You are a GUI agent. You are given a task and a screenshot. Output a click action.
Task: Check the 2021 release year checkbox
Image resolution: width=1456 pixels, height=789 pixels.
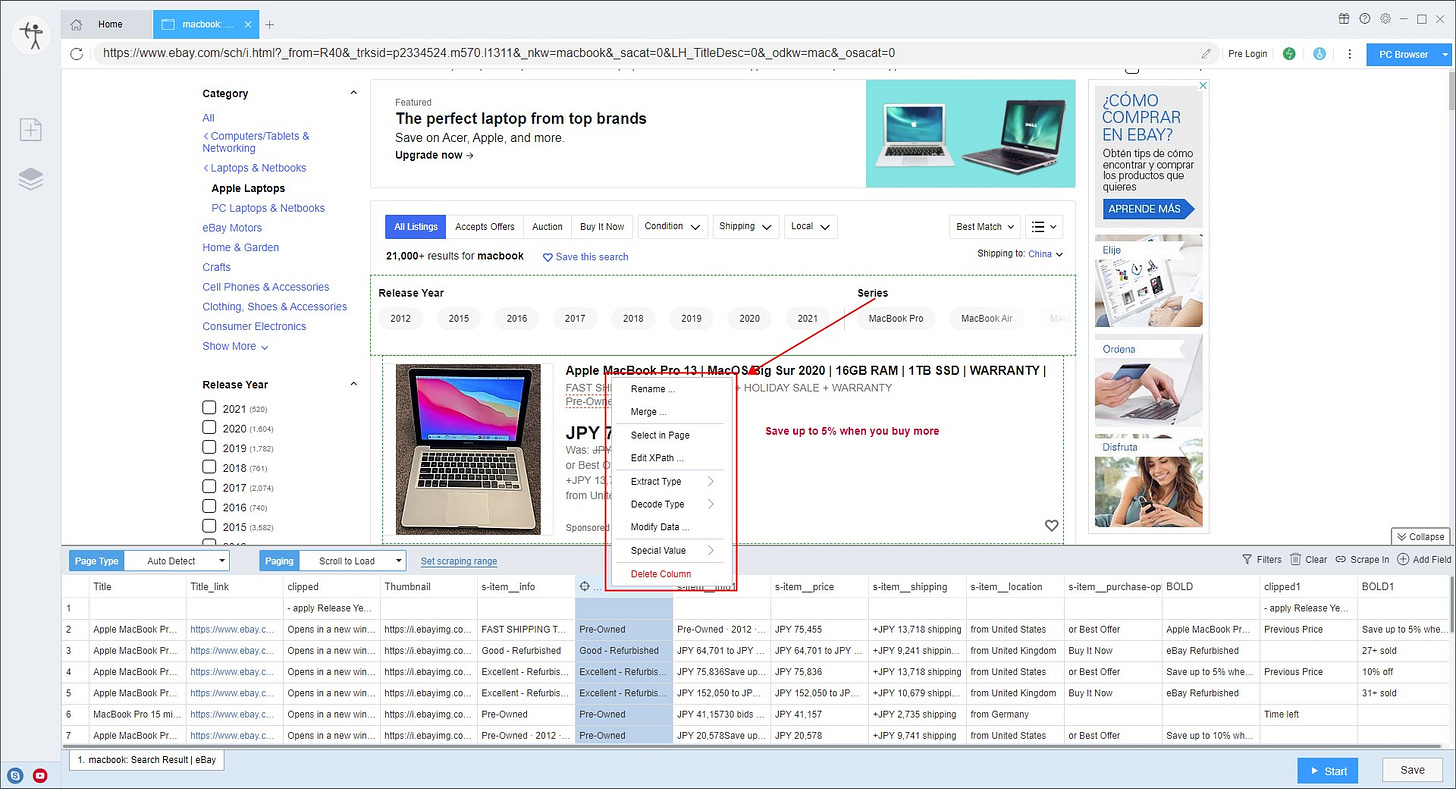209,408
